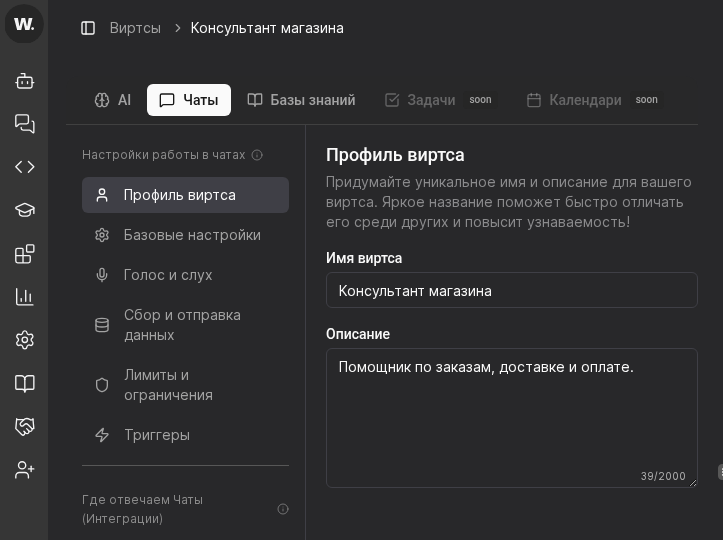Open the blocks widgets sidebar icon
Screen dimensions: 723x540
pyautogui.click(x=24, y=254)
